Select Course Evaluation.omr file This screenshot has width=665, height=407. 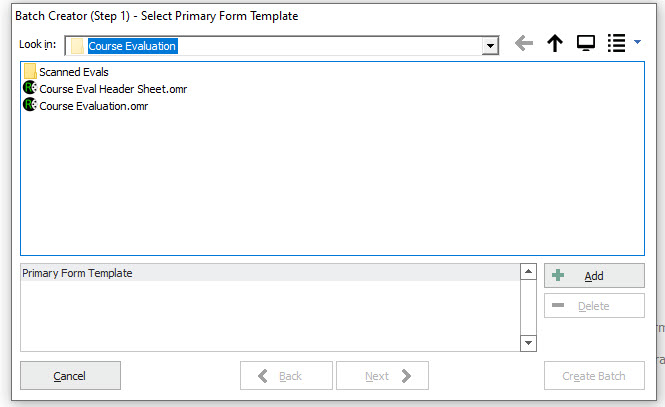pos(94,106)
